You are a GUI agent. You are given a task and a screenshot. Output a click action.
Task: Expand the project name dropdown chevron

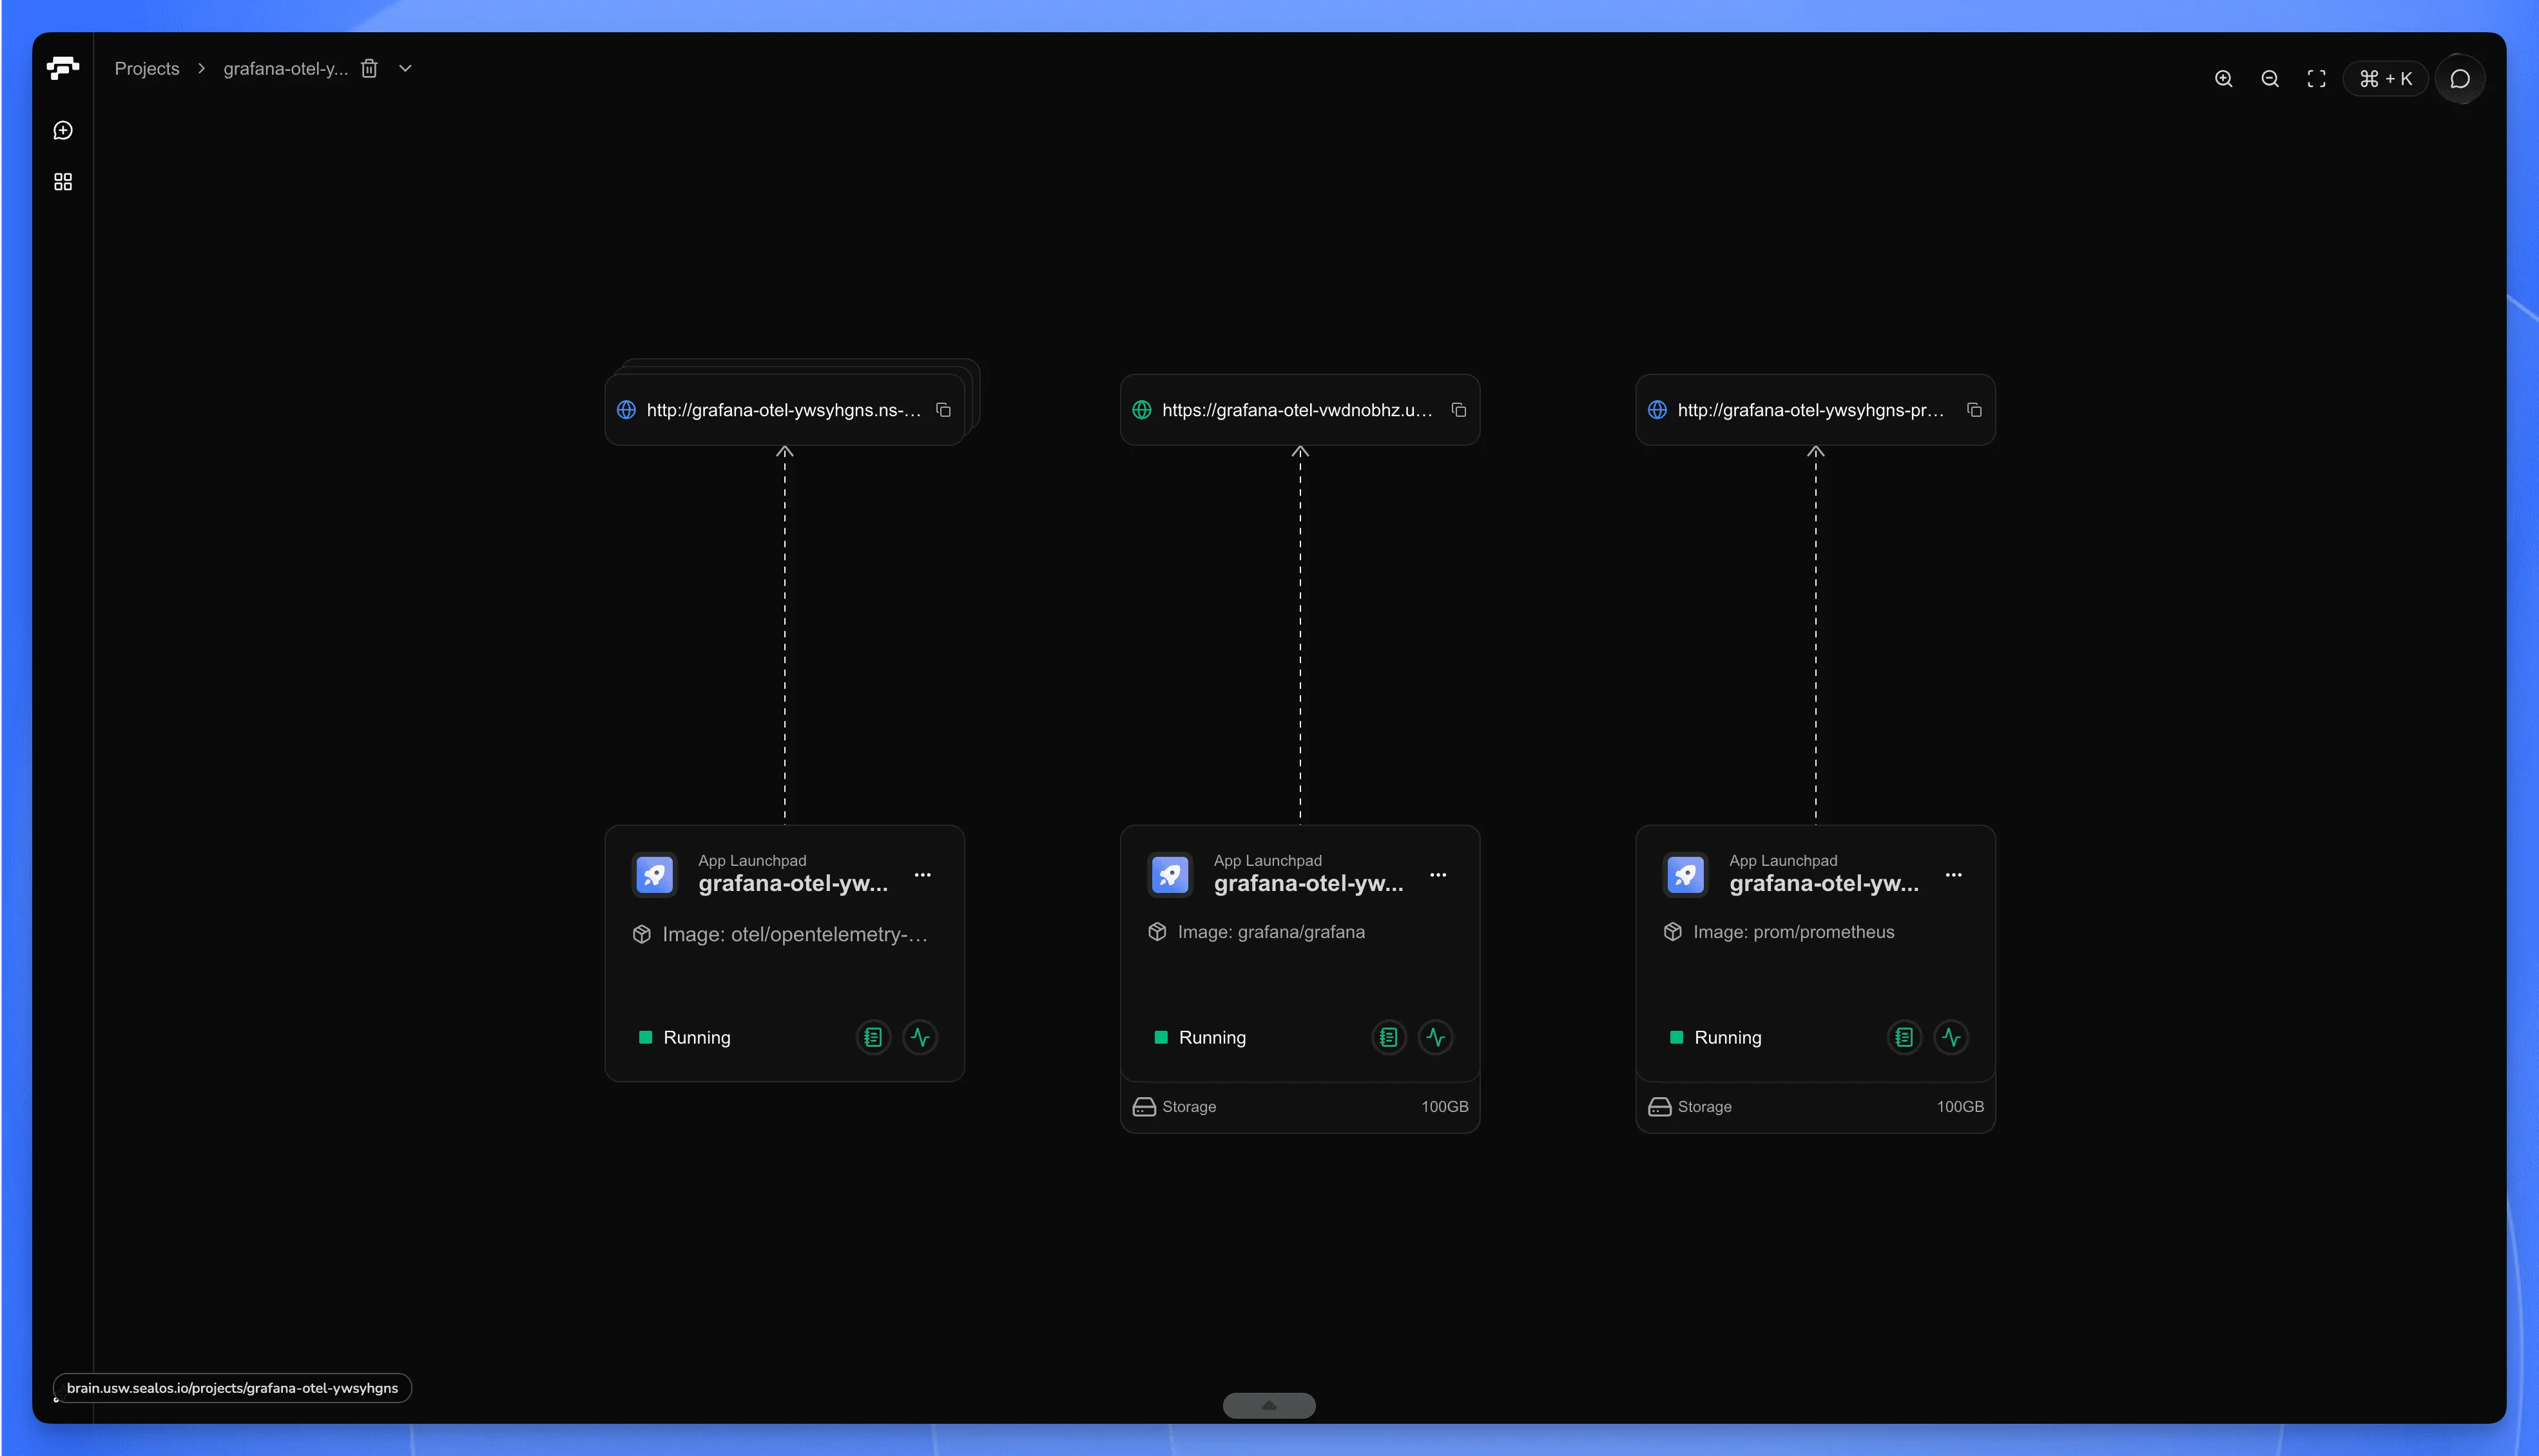tap(405, 68)
